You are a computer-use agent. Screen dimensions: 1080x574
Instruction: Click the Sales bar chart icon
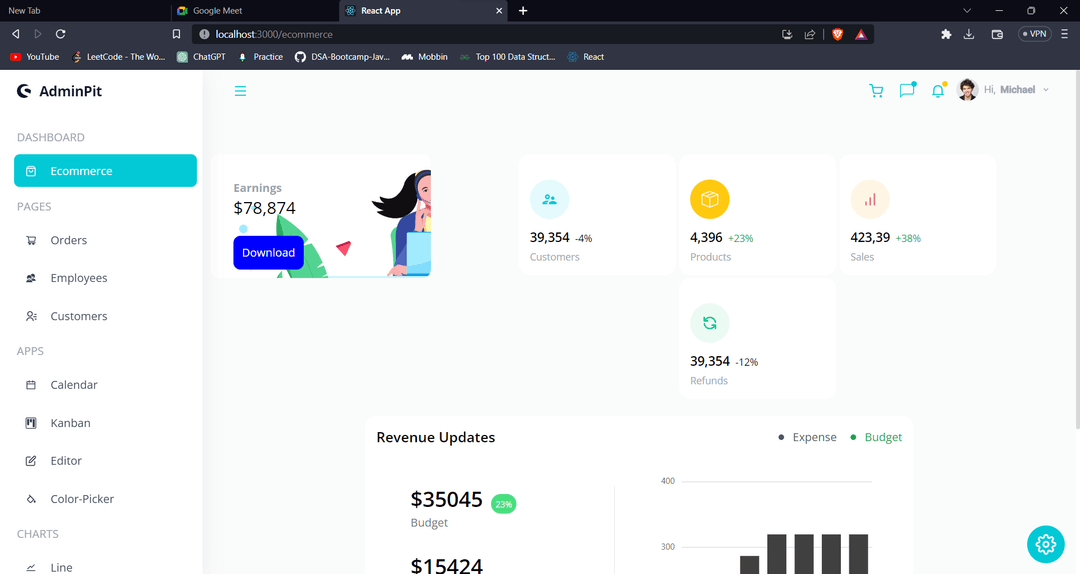pyautogui.click(x=869, y=199)
